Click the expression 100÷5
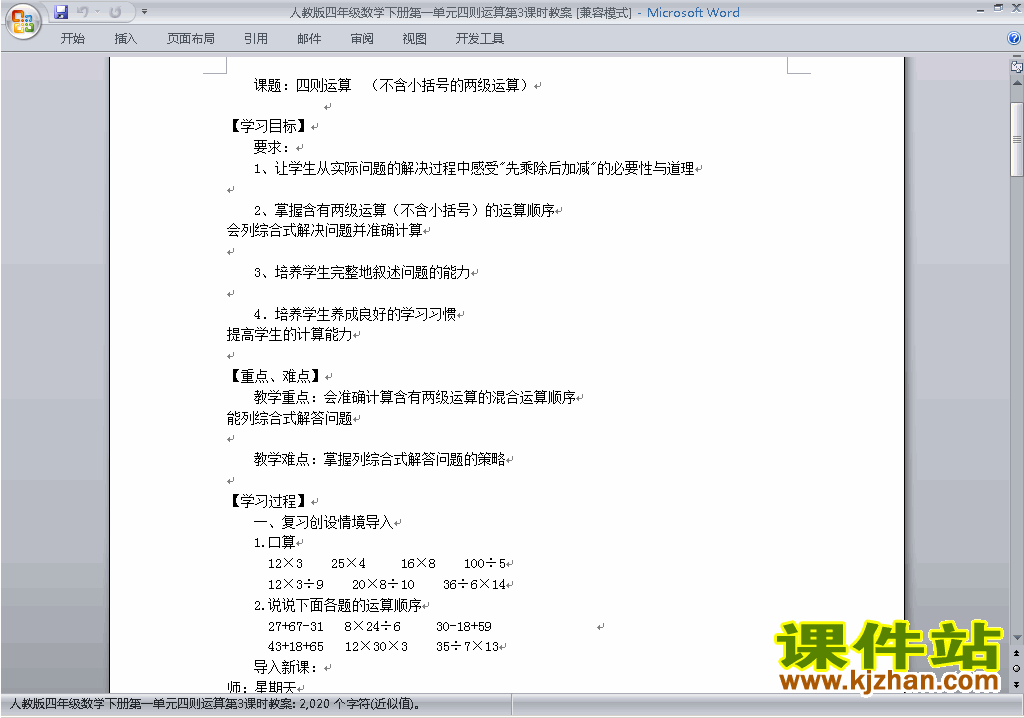1024x718 pixels. click(x=485, y=563)
